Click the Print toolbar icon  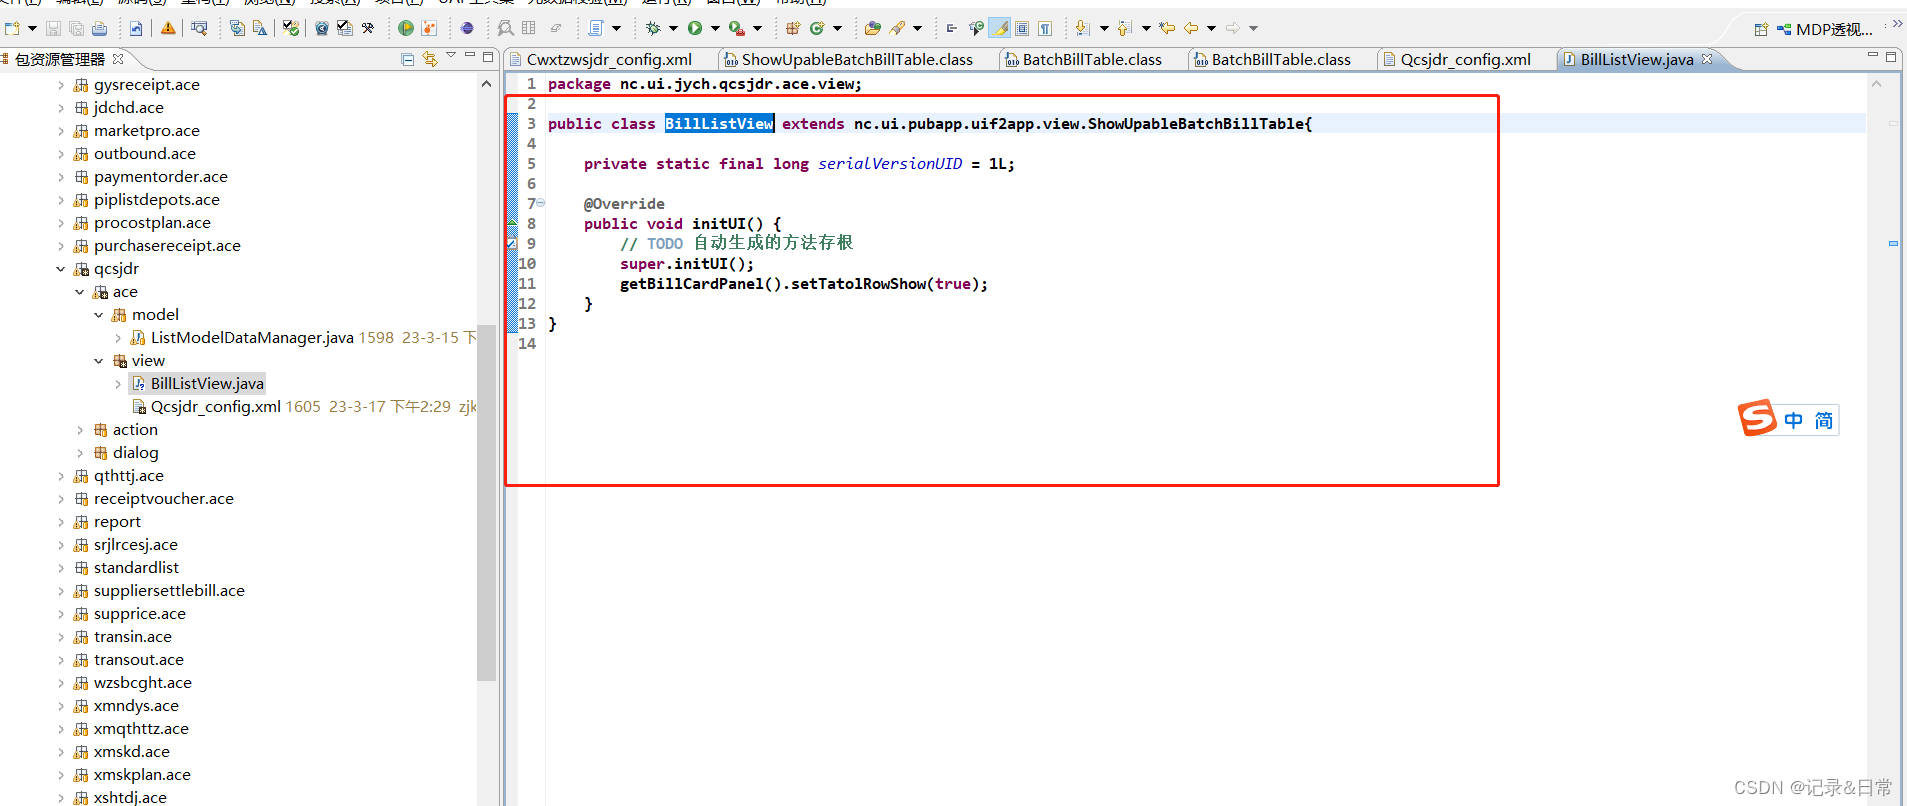coord(99,28)
